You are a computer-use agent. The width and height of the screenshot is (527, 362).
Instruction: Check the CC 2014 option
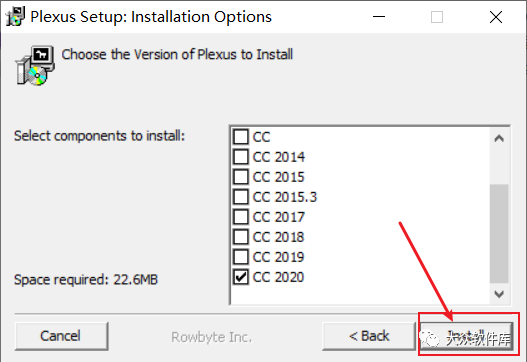tap(241, 157)
